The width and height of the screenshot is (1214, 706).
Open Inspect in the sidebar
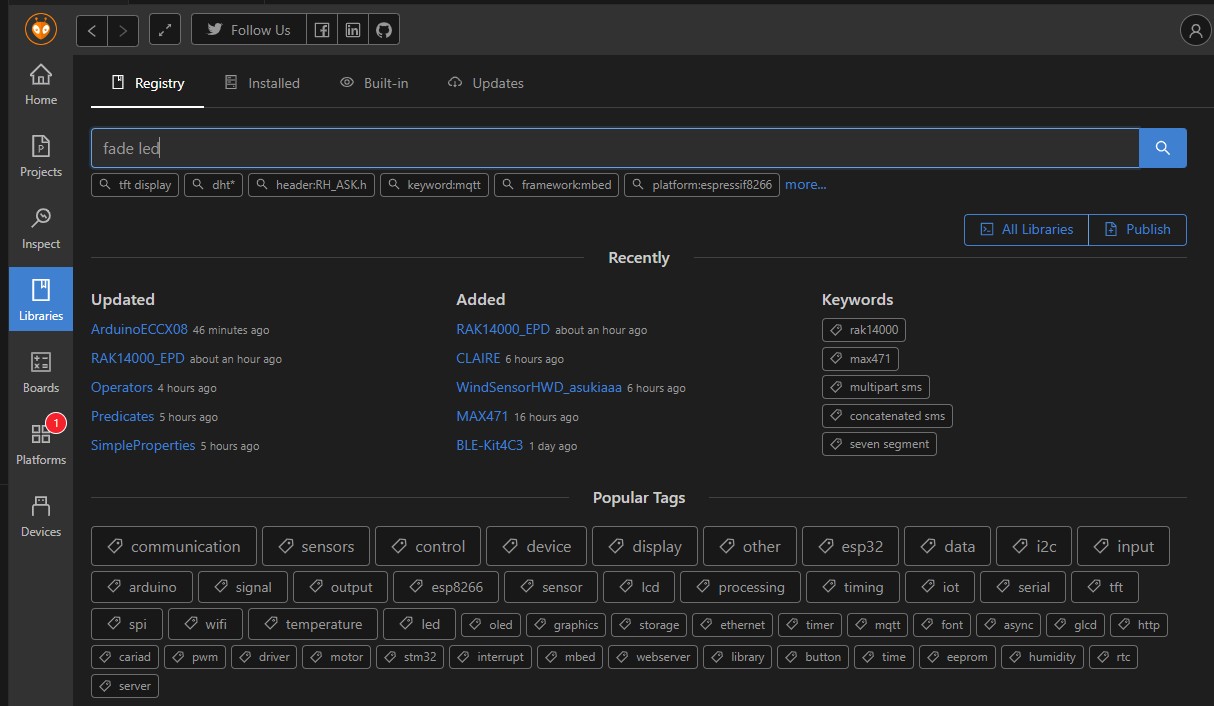point(41,228)
